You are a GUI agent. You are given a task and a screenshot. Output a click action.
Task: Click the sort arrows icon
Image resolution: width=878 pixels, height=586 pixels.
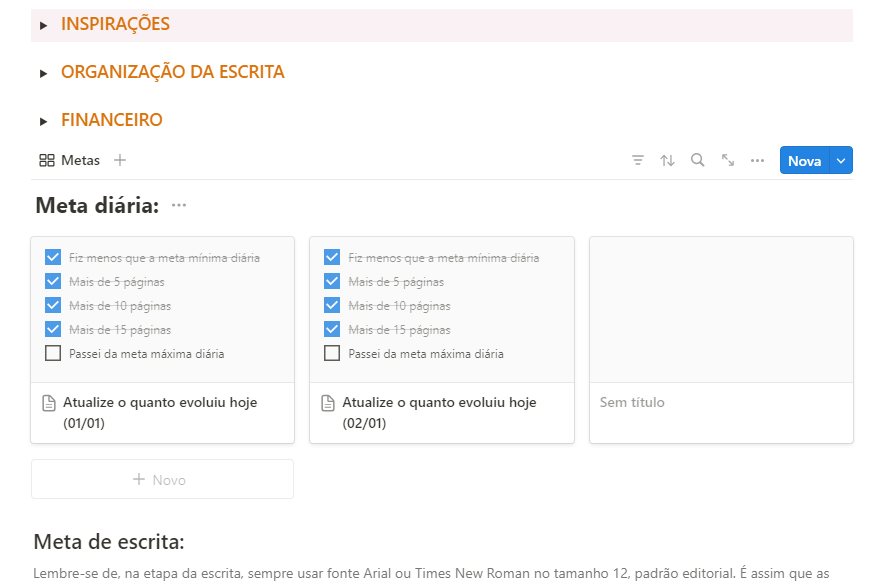[667, 160]
